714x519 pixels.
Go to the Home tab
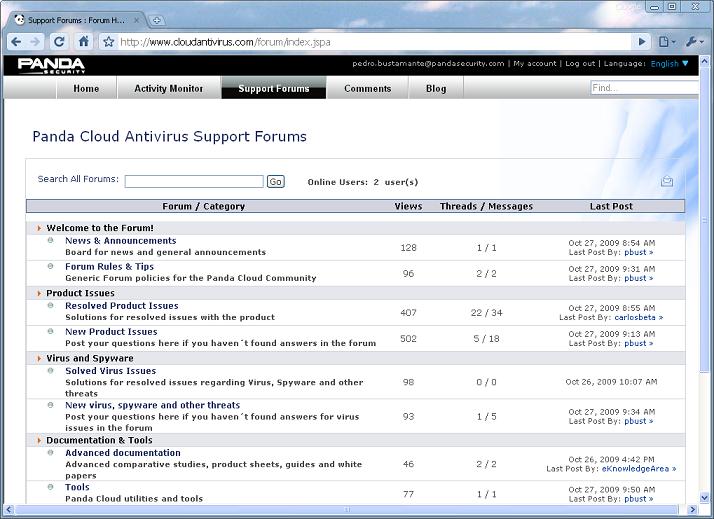(86, 88)
